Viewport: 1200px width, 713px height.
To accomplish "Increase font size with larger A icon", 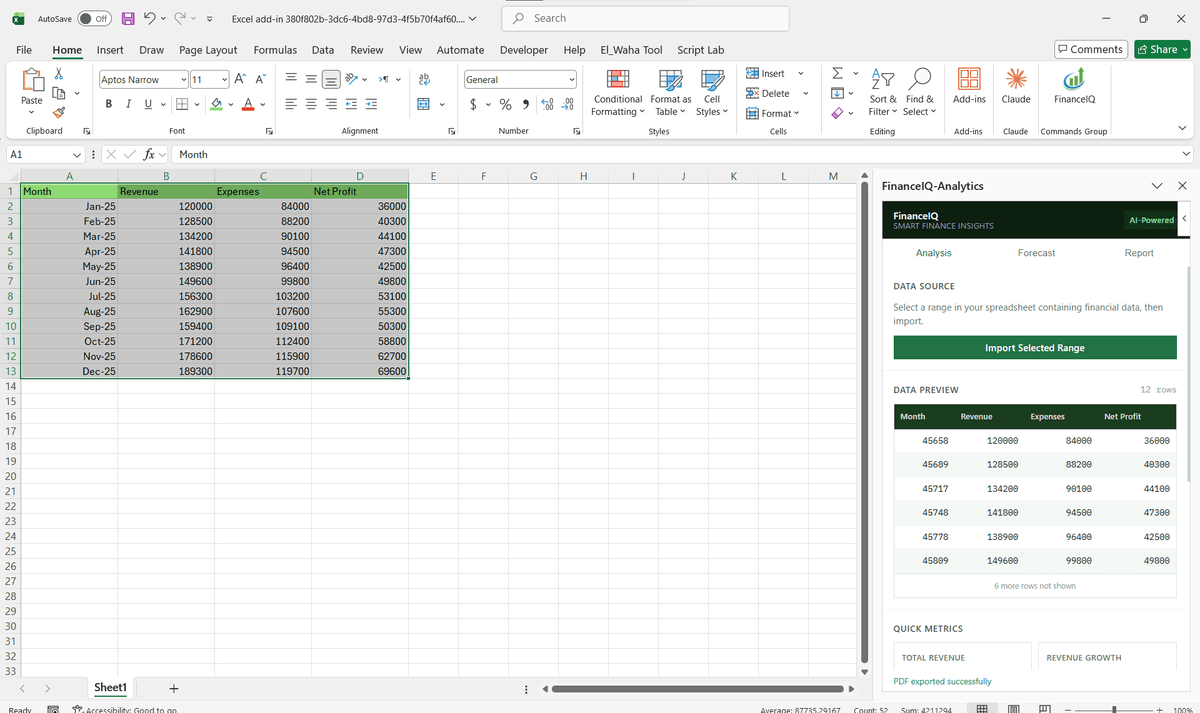I will point(241,79).
